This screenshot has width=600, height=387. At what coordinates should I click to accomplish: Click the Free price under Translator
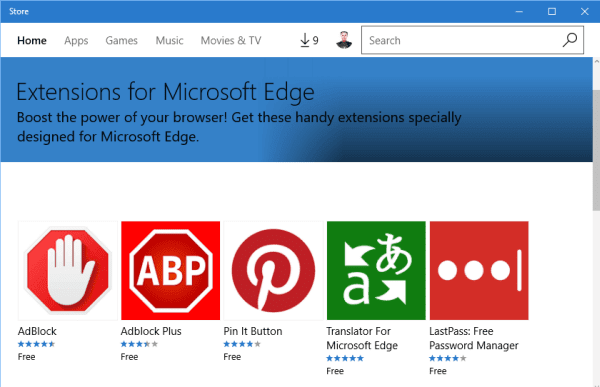click(335, 371)
